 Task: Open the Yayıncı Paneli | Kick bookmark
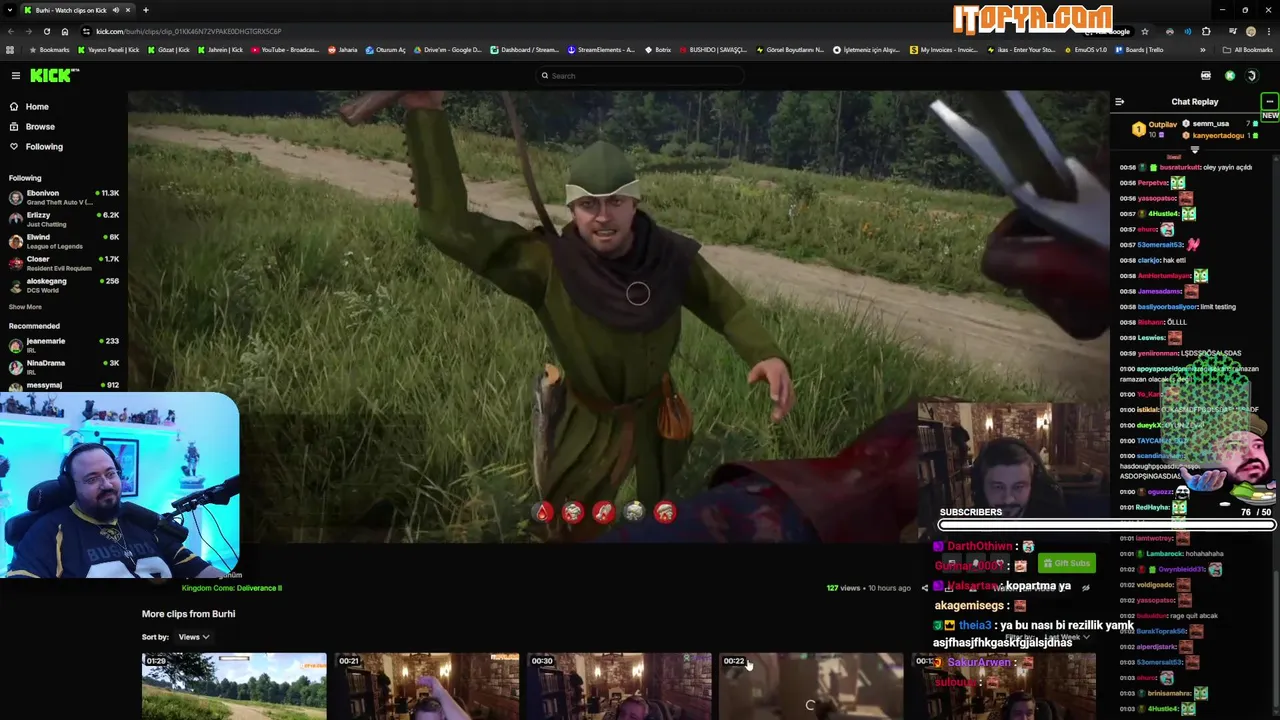pos(109,50)
